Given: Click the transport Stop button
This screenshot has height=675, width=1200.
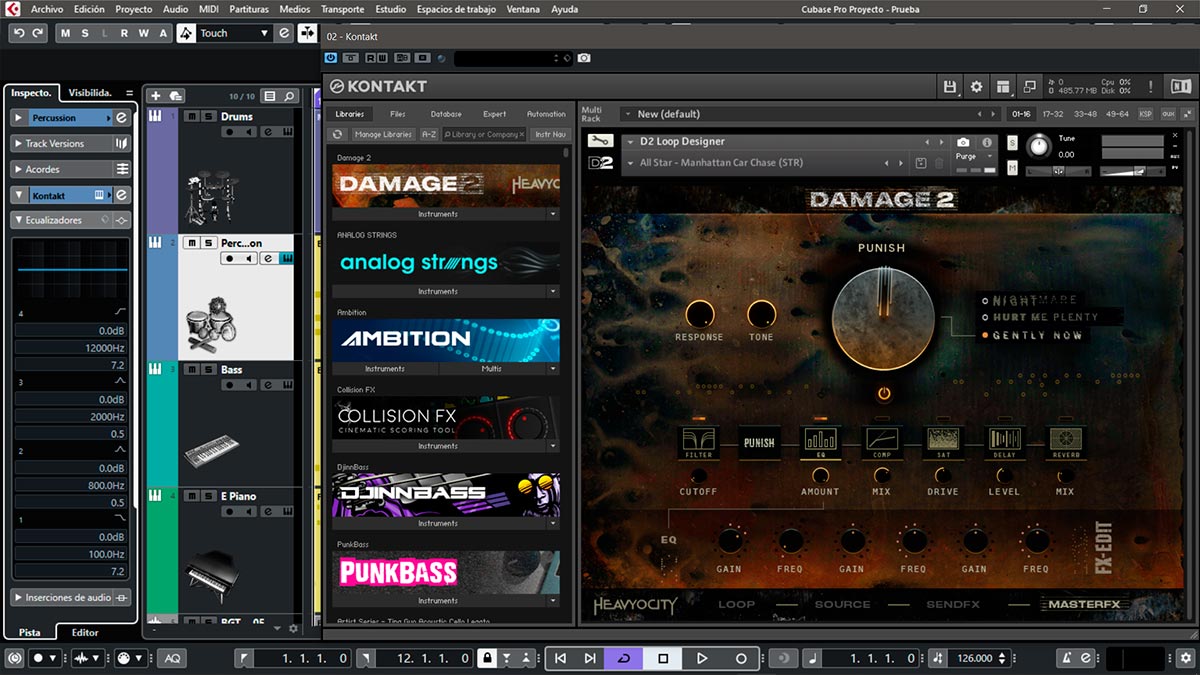Looking at the screenshot, I should pyautogui.click(x=663, y=658).
